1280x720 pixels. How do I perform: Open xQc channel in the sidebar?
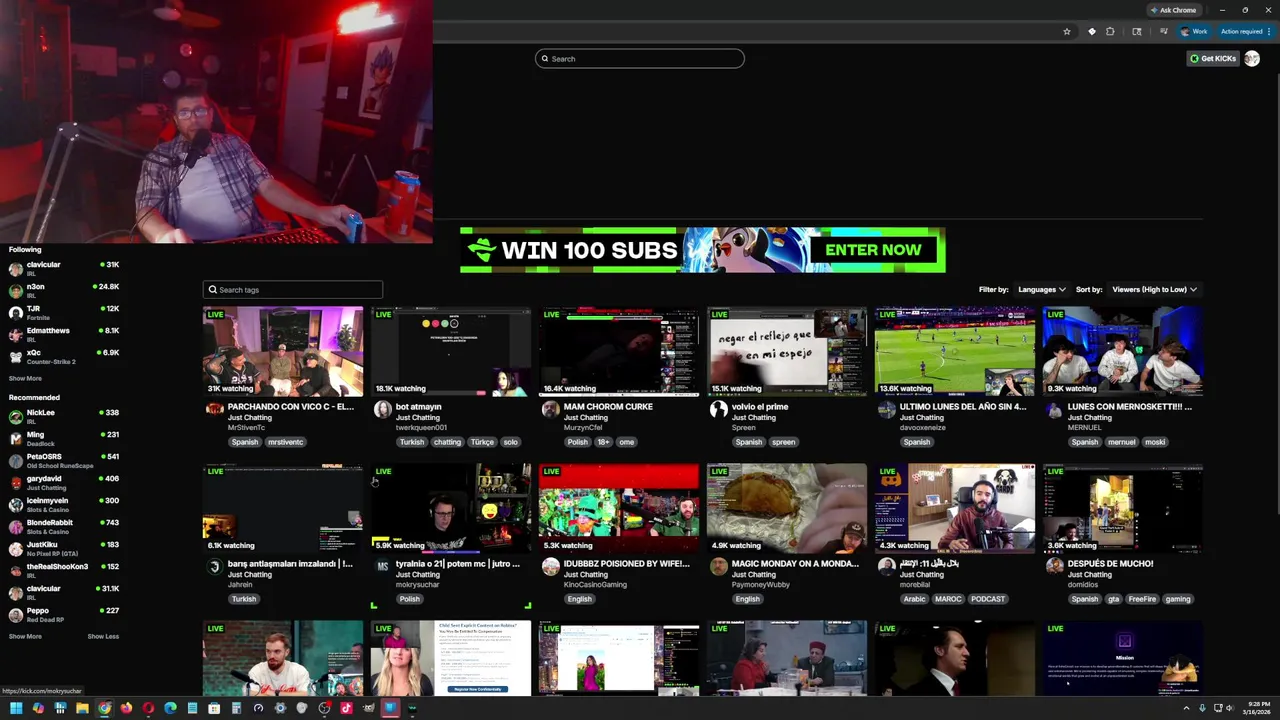[x=64, y=356]
